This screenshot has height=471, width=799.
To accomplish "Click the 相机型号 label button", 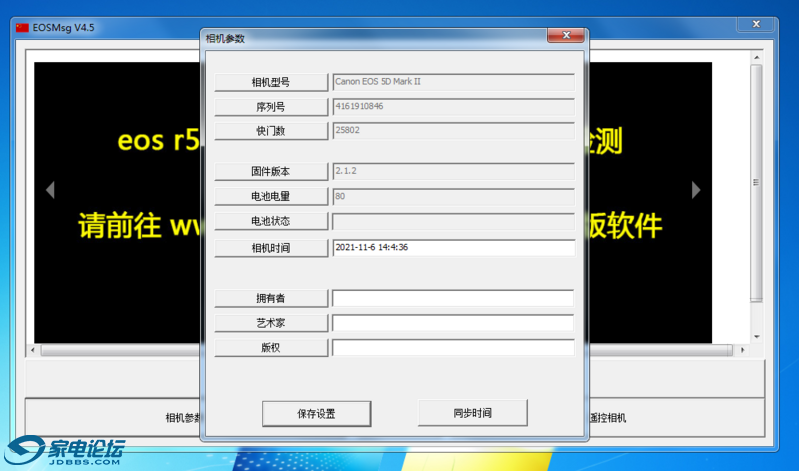I will [271, 82].
